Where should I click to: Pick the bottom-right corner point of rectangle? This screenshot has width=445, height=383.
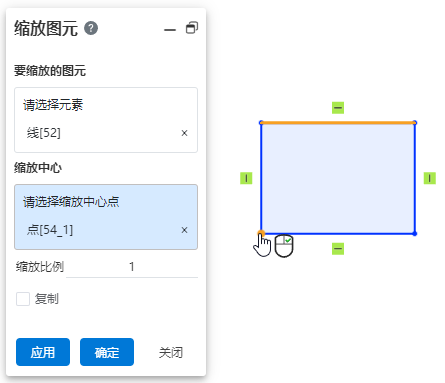(x=415, y=234)
